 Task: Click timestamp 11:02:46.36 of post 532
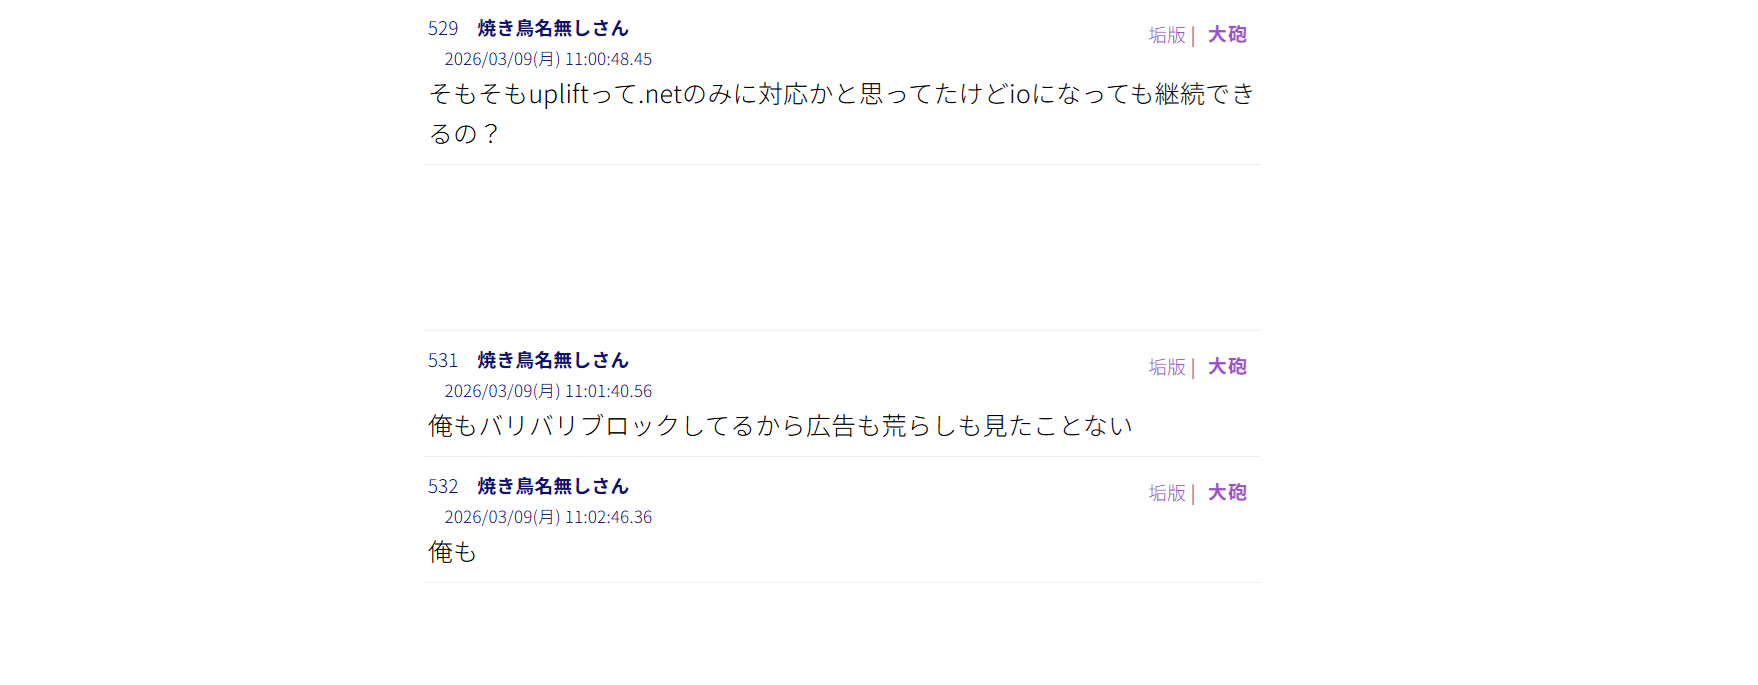click(x=608, y=518)
